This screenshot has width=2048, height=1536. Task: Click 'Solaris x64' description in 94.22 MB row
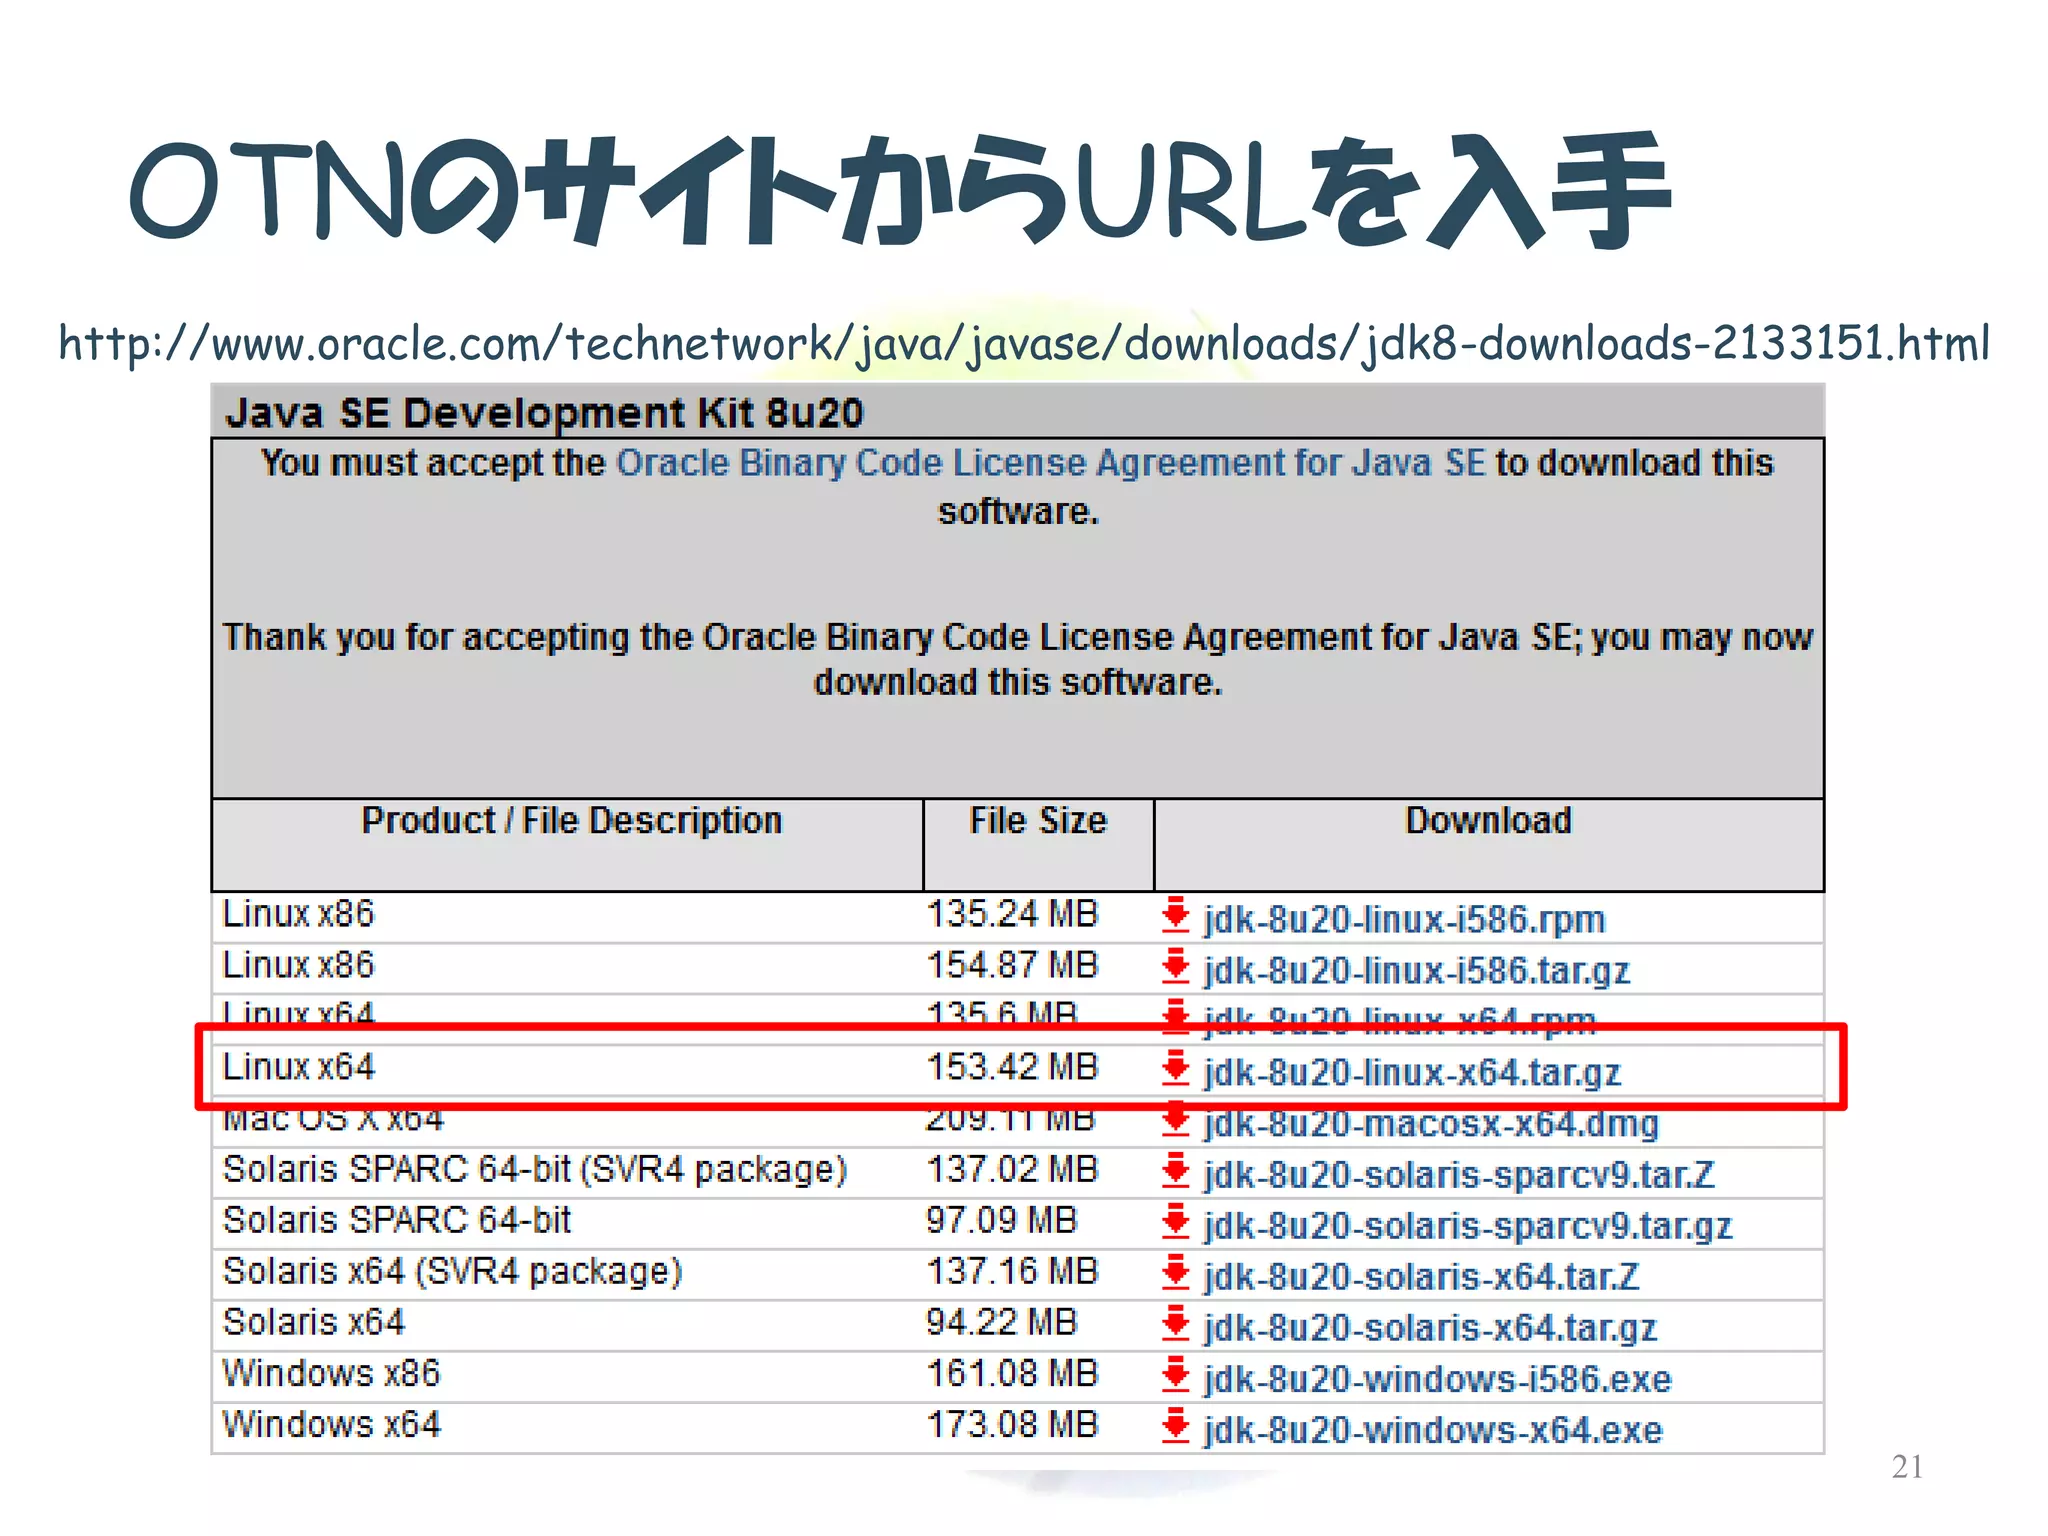(x=313, y=1322)
